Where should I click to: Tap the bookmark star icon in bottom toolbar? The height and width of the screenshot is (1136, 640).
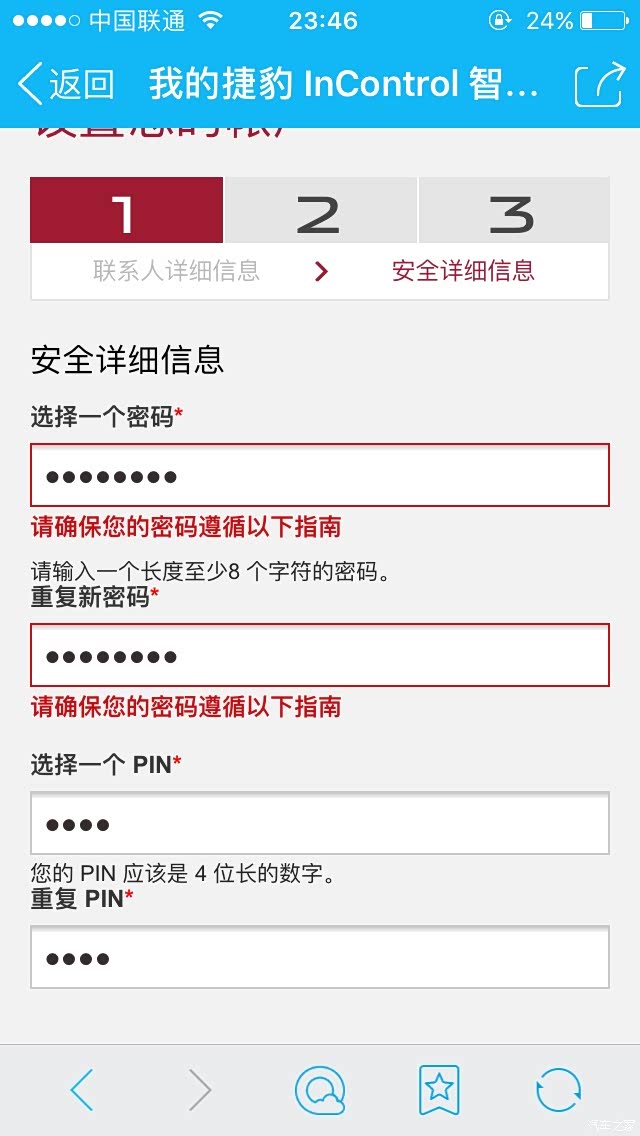[439, 1088]
